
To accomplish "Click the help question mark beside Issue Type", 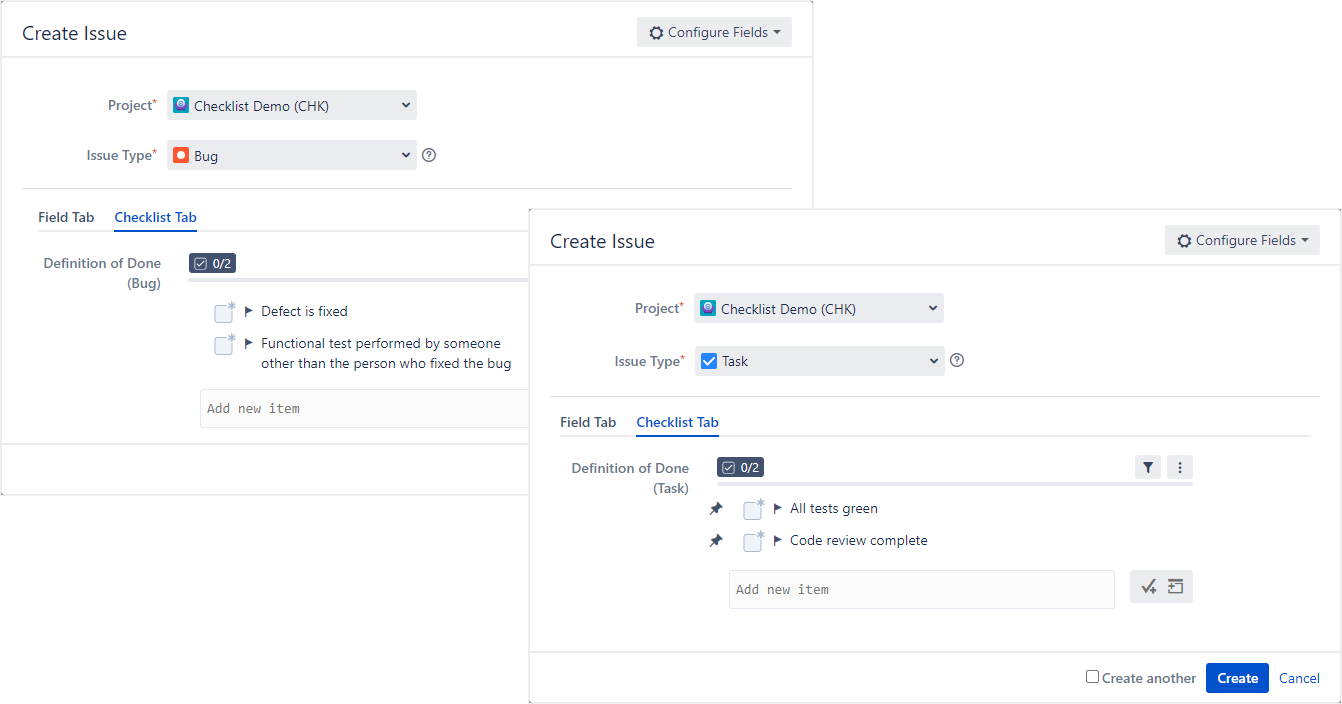I will tap(956, 361).
